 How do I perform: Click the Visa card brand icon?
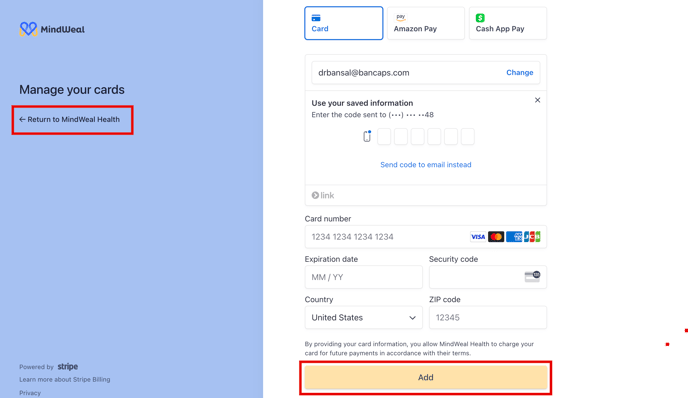coord(478,237)
